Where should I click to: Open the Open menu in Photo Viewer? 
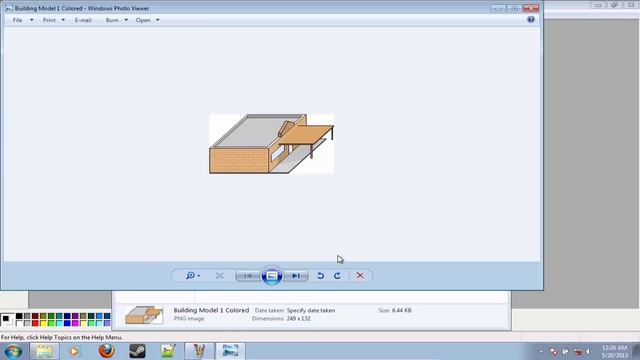pos(143,20)
